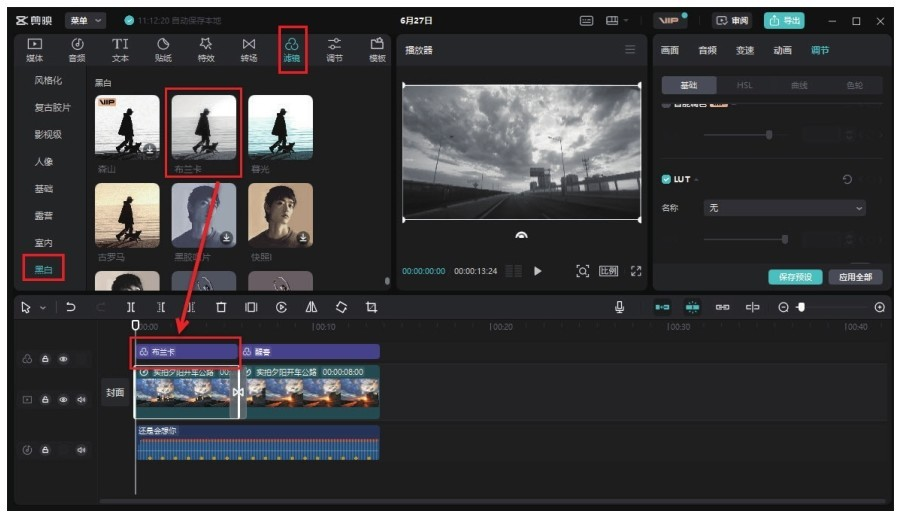Click the 应用全部 apply all button
Image resolution: width=900 pixels, height=517 pixels.
855,277
